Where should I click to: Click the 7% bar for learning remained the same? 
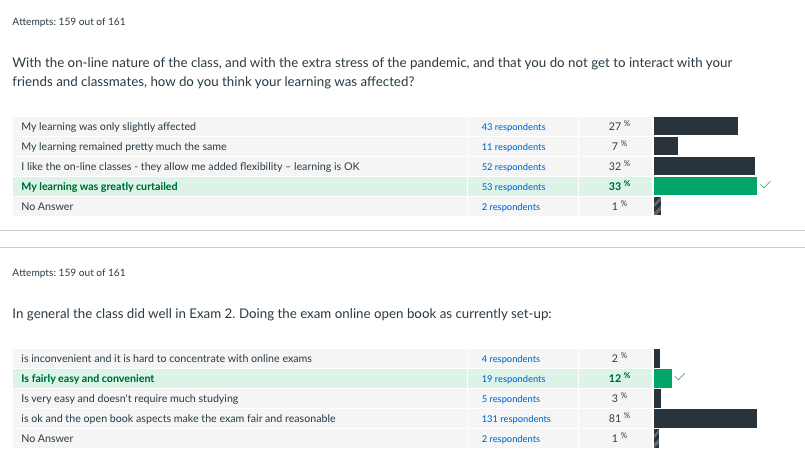pyautogui.click(x=666, y=146)
